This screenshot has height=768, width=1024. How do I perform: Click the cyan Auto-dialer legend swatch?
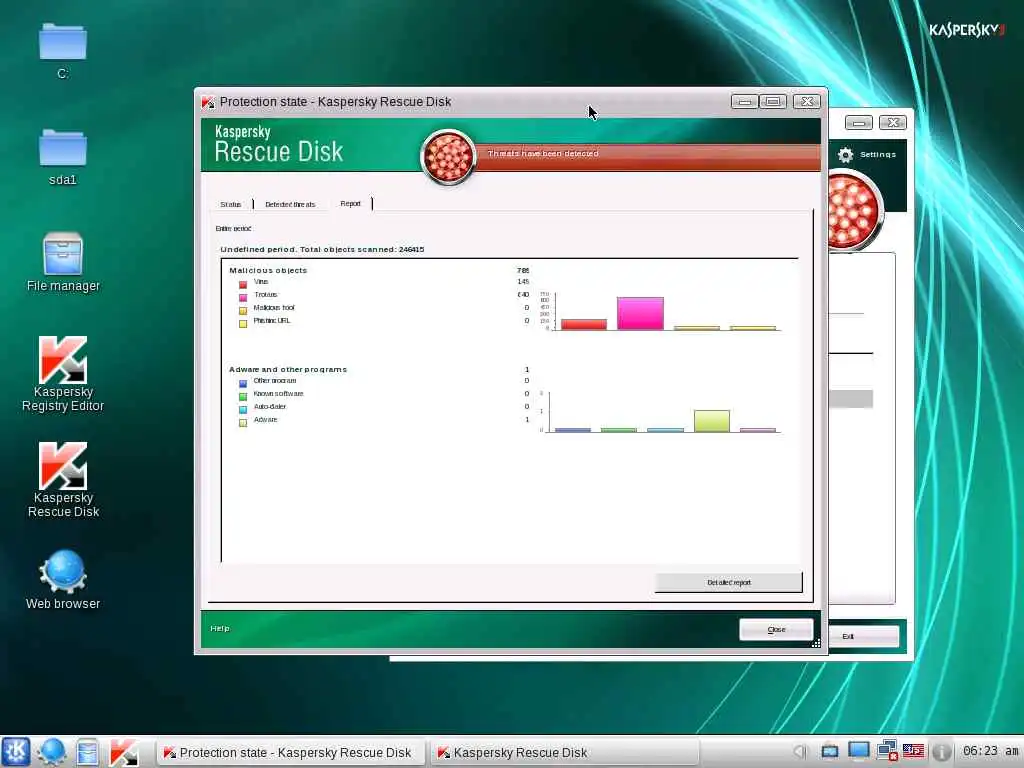point(243,409)
